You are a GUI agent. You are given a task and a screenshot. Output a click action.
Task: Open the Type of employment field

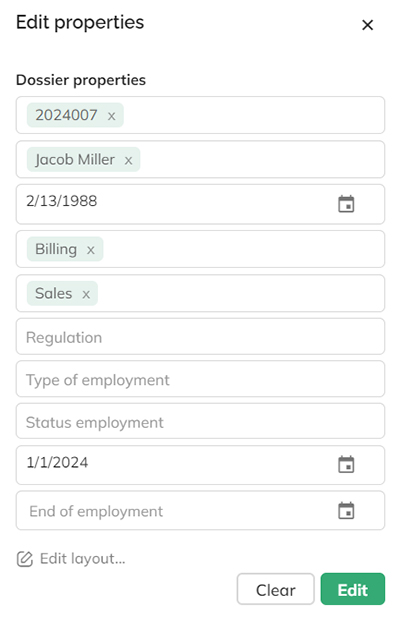coord(200,379)
